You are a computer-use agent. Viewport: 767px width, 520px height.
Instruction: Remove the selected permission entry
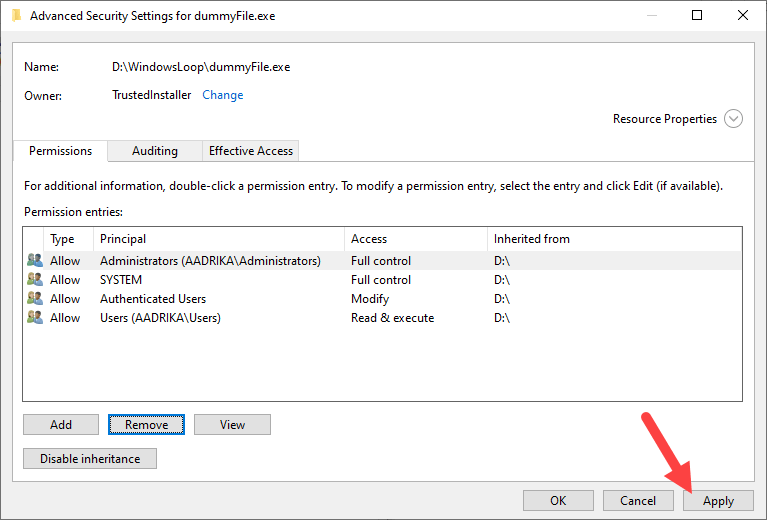tap(146, 425)
